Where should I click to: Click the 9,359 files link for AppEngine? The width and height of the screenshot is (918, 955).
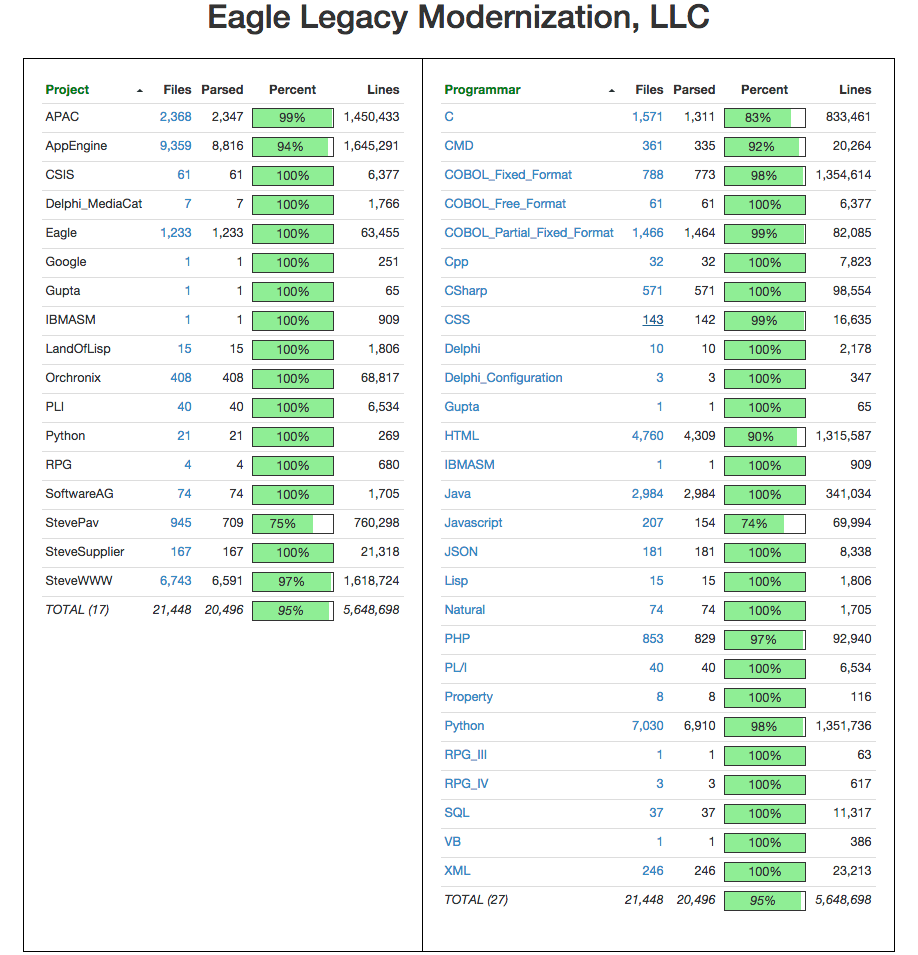point(175,146)
